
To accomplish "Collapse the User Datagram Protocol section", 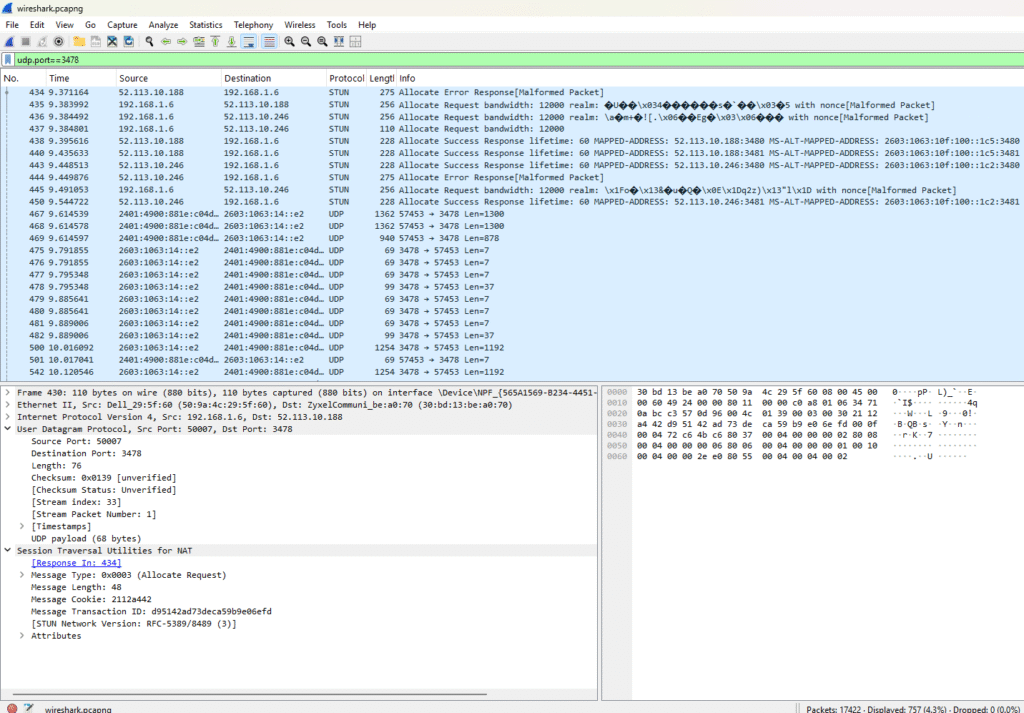I will tap(8, 429).
